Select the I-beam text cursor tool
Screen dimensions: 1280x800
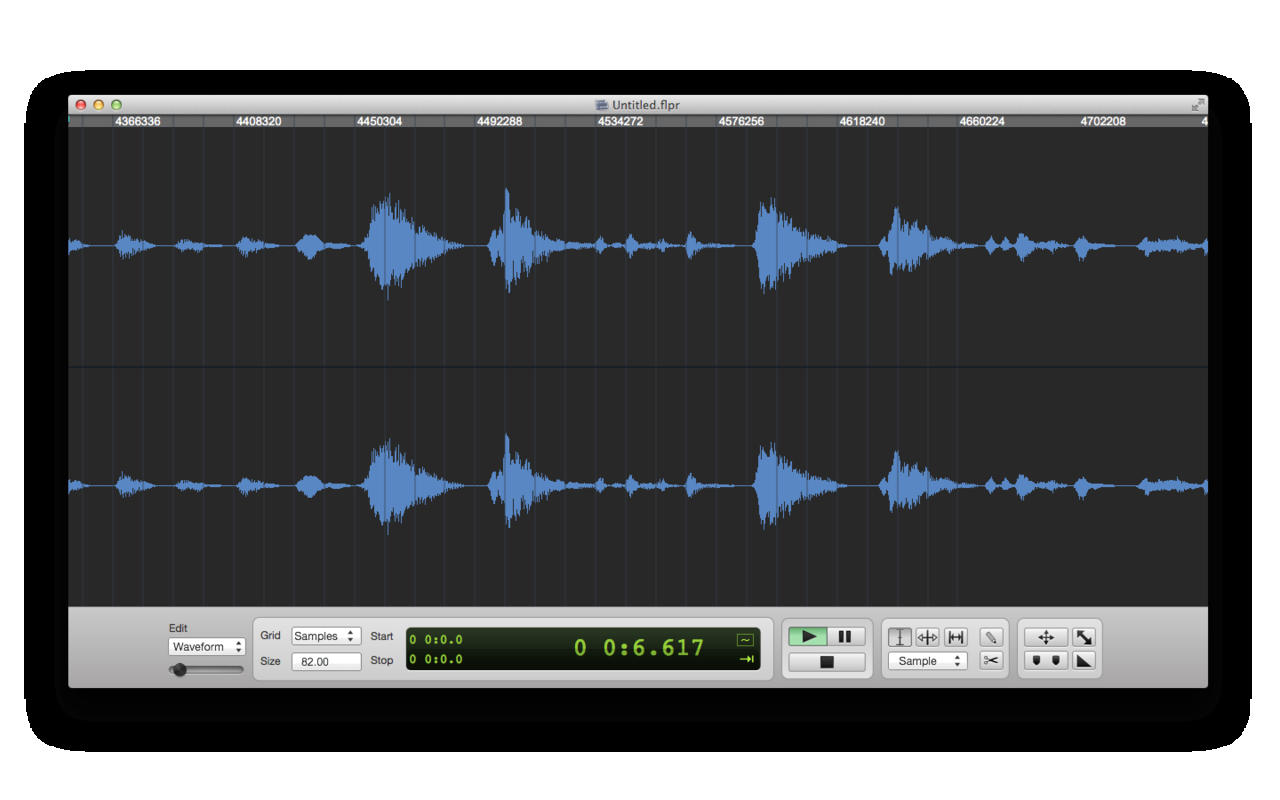tap(900, 637)
